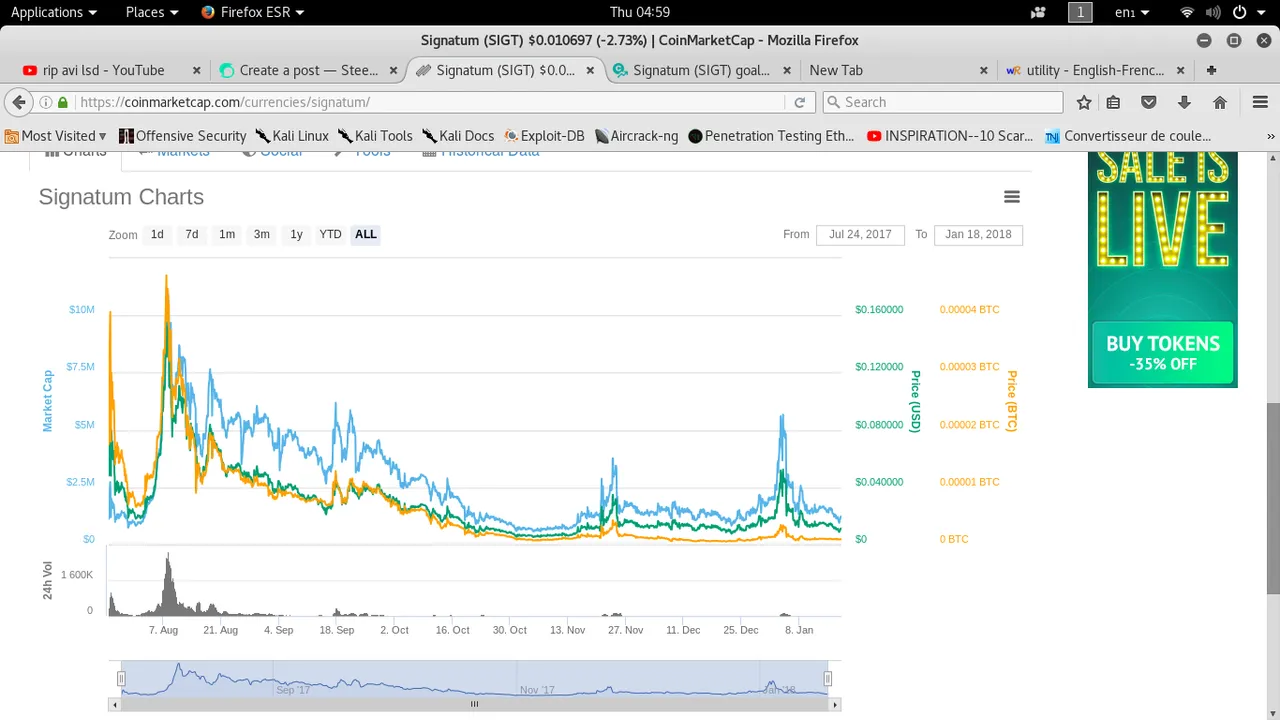This screenshot has width=1280, height=720.
Task: Open the Firefox hamburger menu
Action: (1260, 102)
